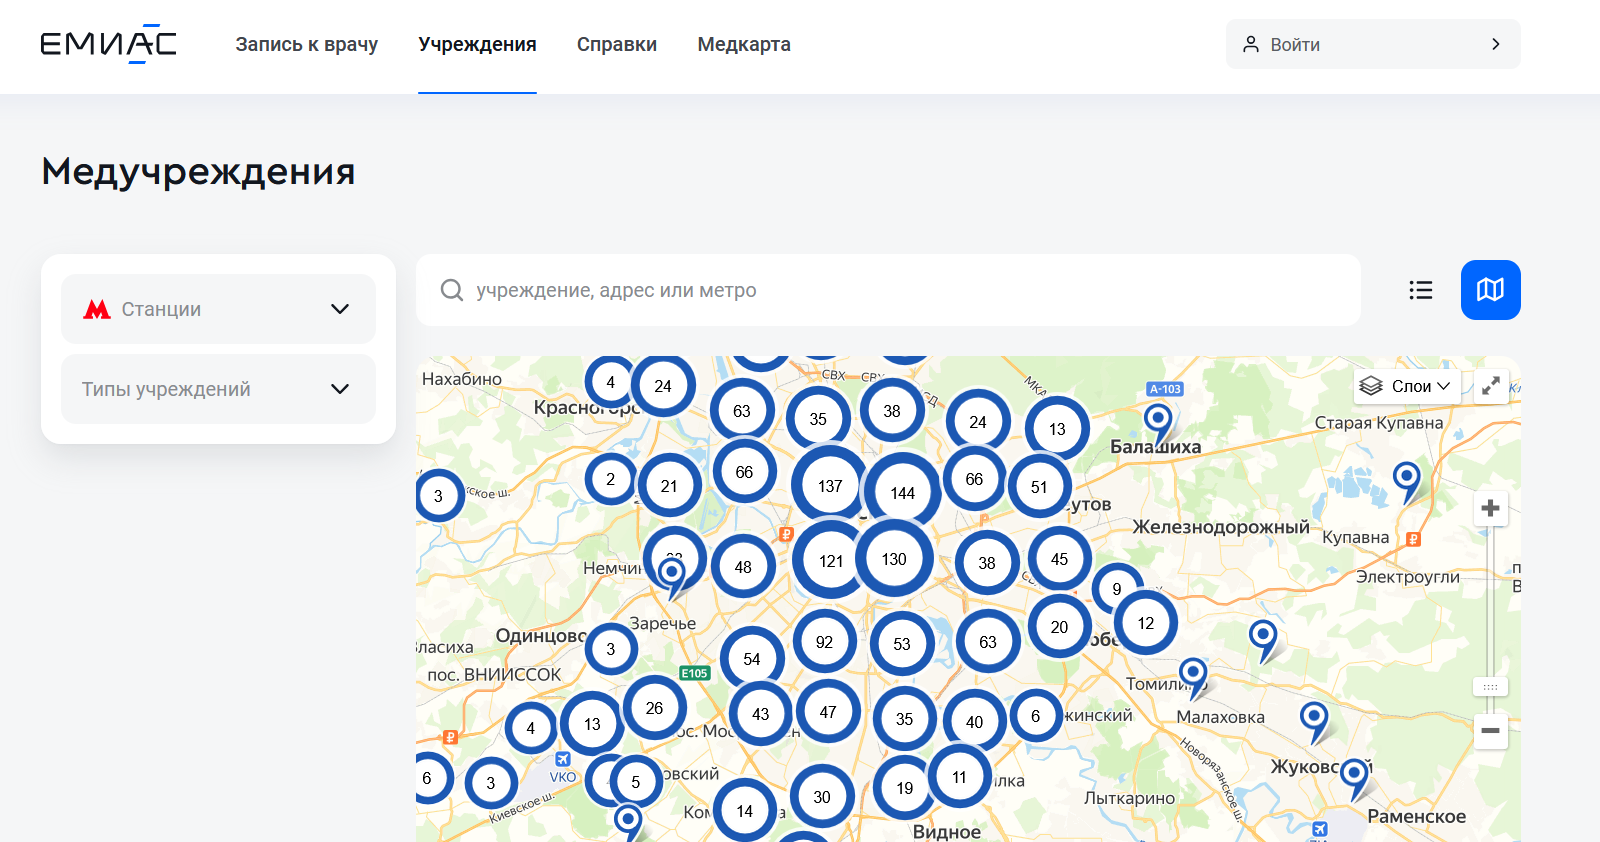This screenshot has height=842, width=1600.
Task: Open cluster marker 51
Action: pyautogui.click(x=1039, y=487)
